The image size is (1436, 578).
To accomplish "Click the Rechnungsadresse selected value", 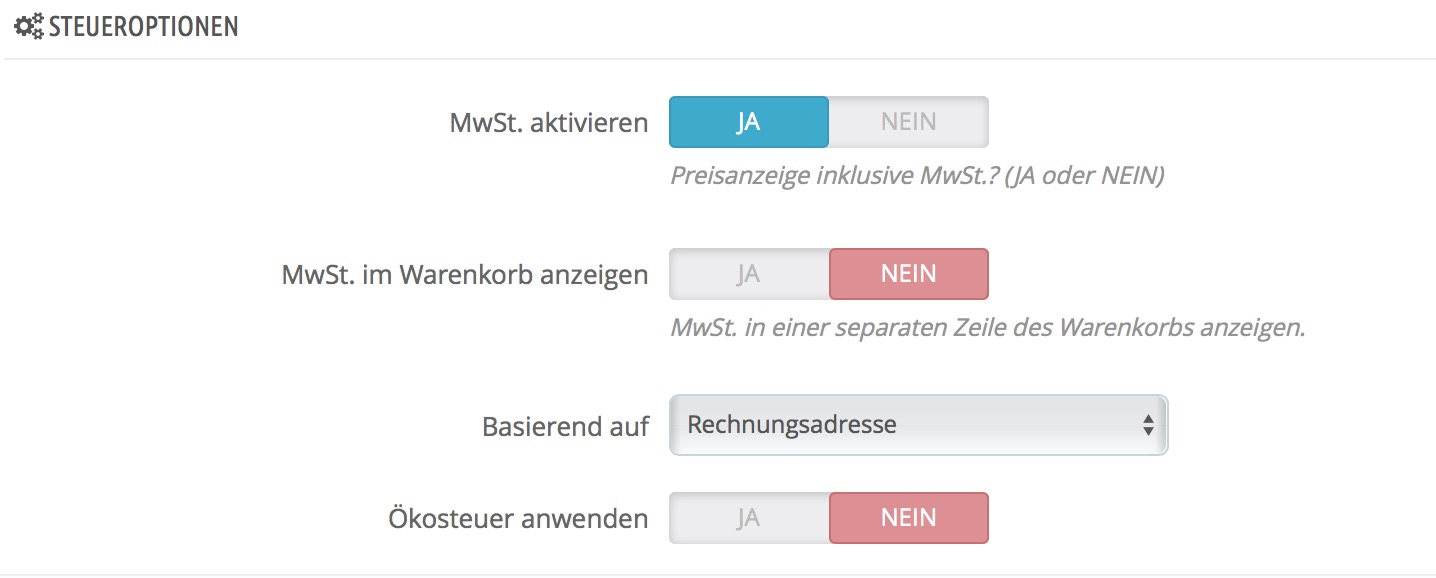I will pyautogui.click(x=792, y=425).
